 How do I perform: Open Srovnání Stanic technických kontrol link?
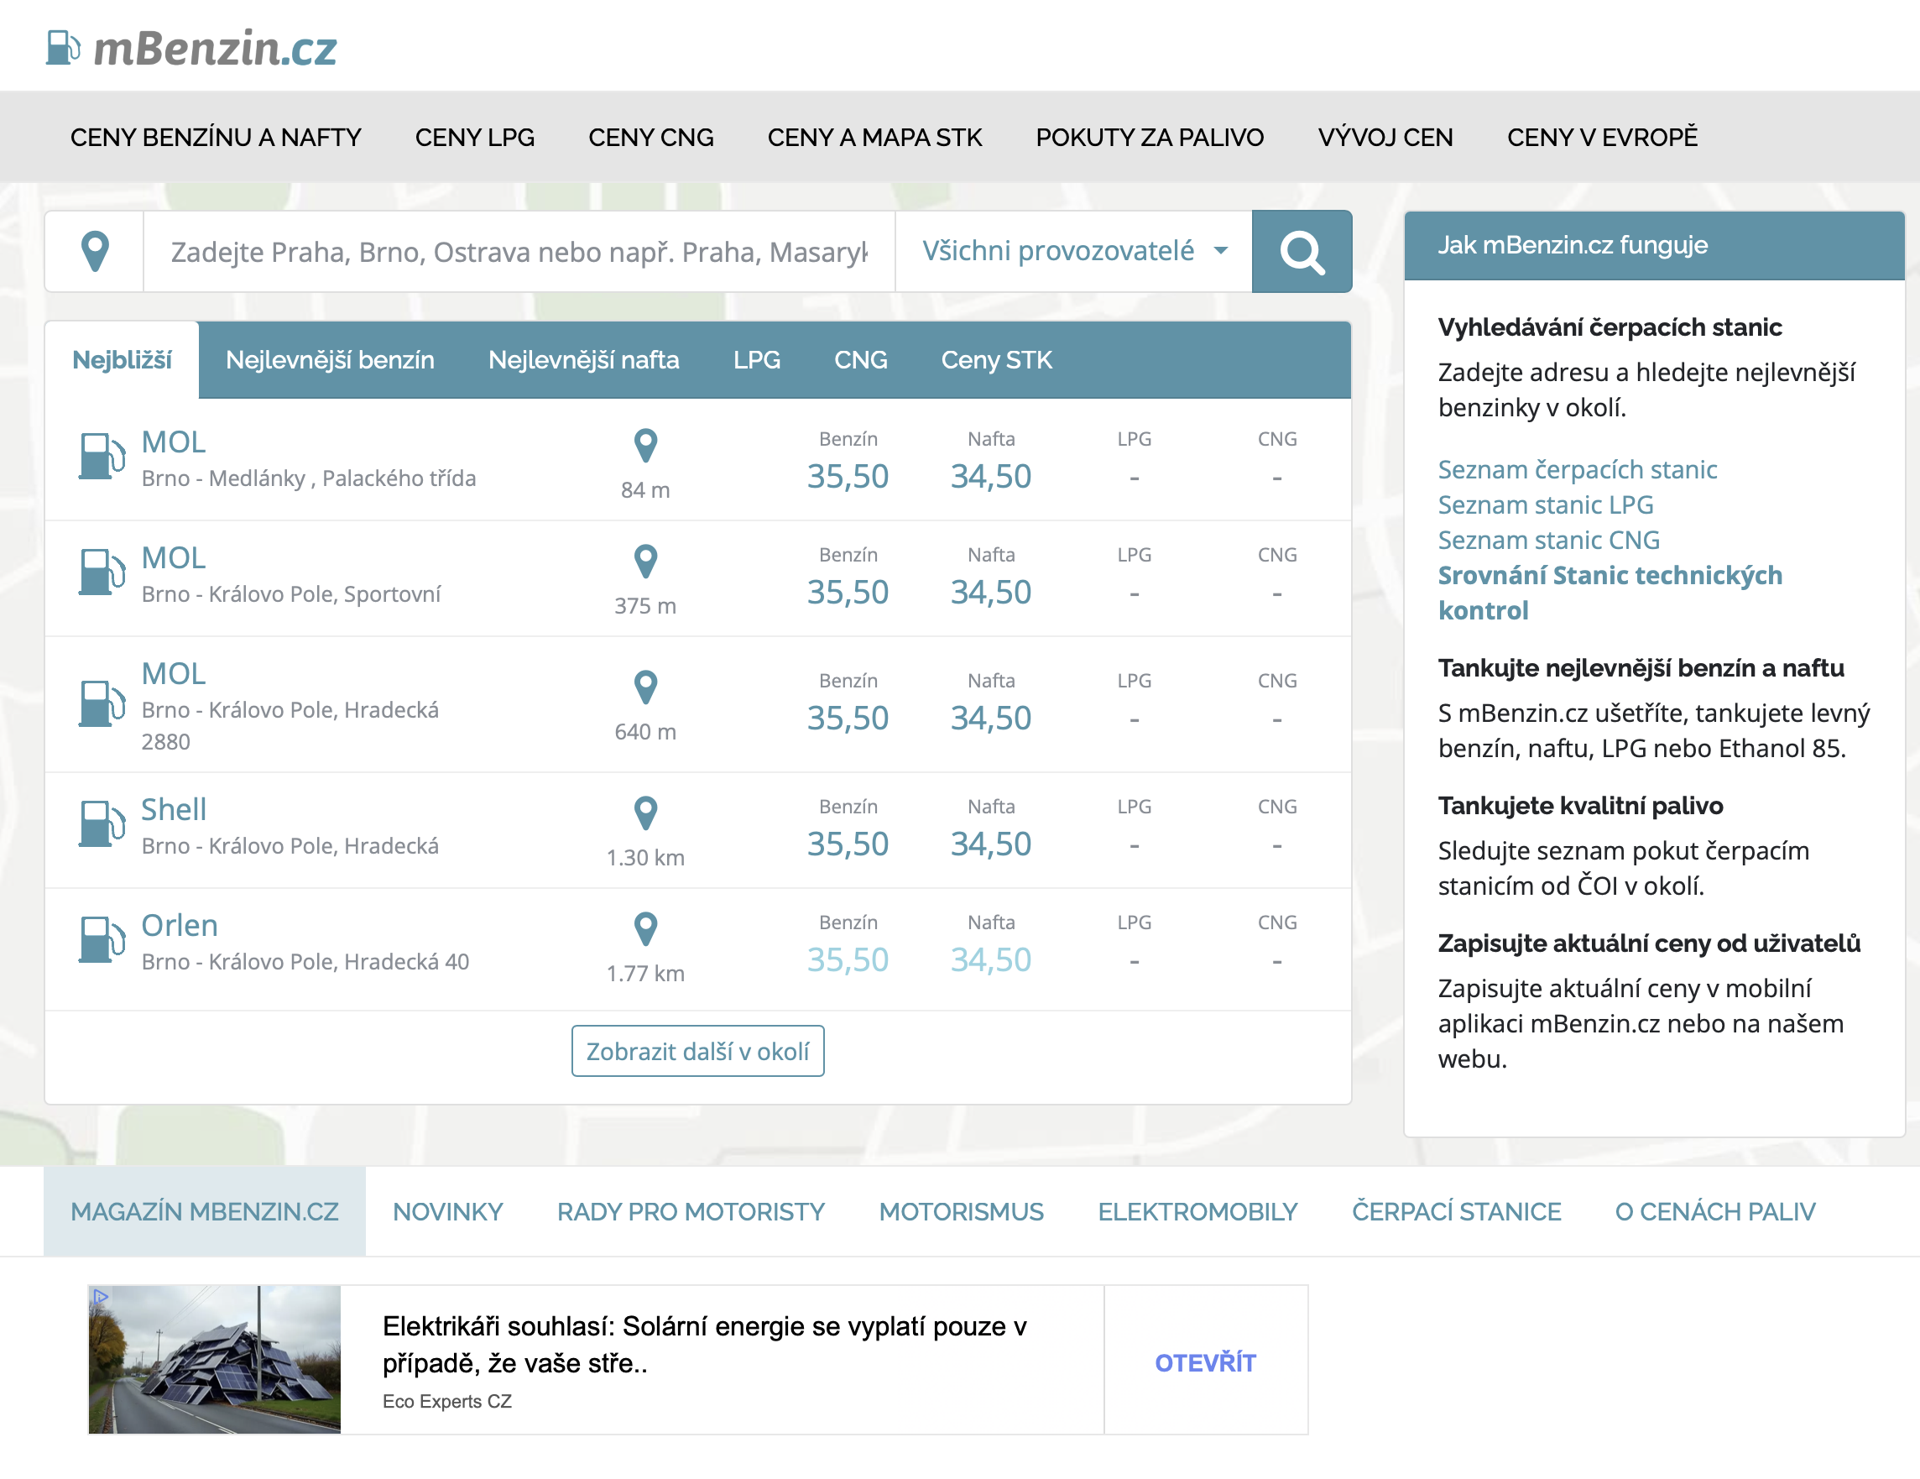click(x=1609, y=593)
